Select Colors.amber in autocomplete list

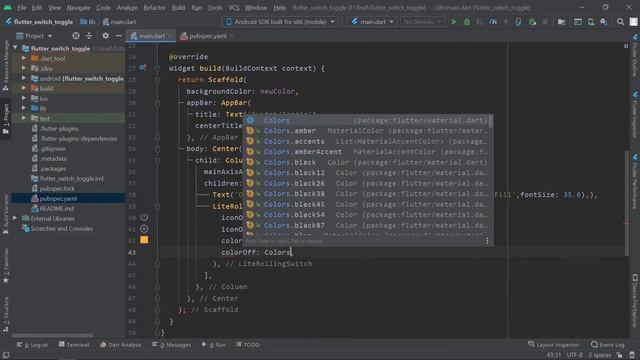pos(368,131)
